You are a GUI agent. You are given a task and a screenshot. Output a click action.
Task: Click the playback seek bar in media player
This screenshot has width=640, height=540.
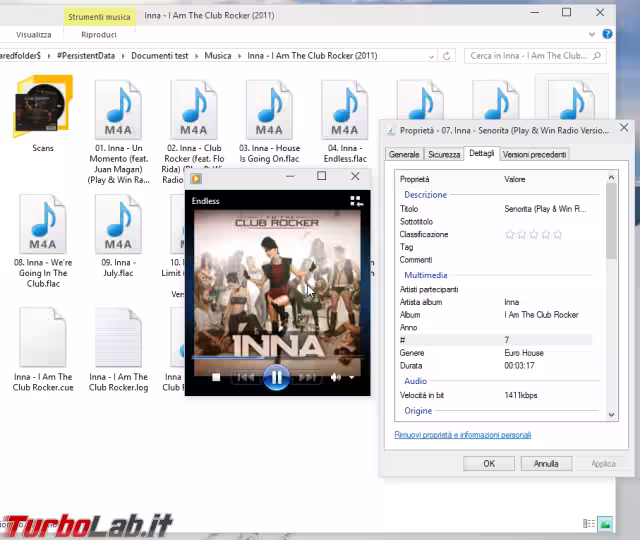(278, 357)
